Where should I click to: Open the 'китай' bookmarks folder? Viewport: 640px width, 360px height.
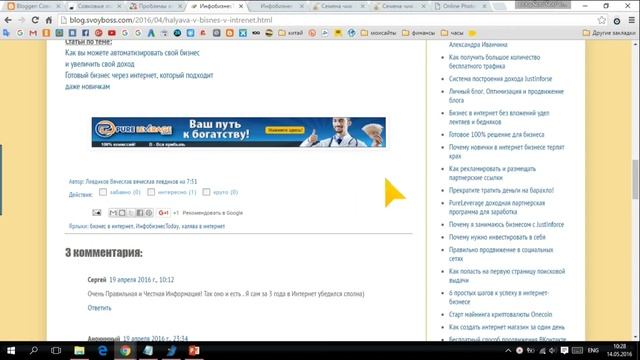click(290, 33)
